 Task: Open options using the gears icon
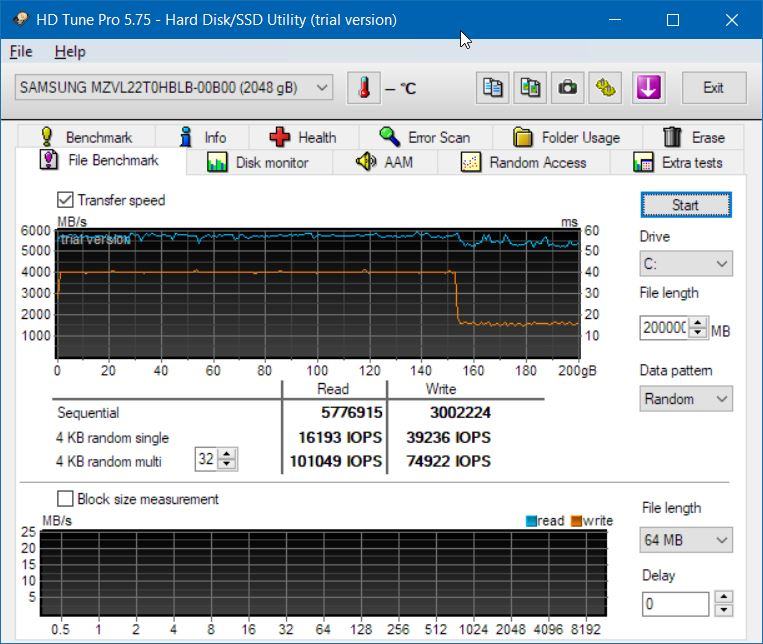pos(605,88)
